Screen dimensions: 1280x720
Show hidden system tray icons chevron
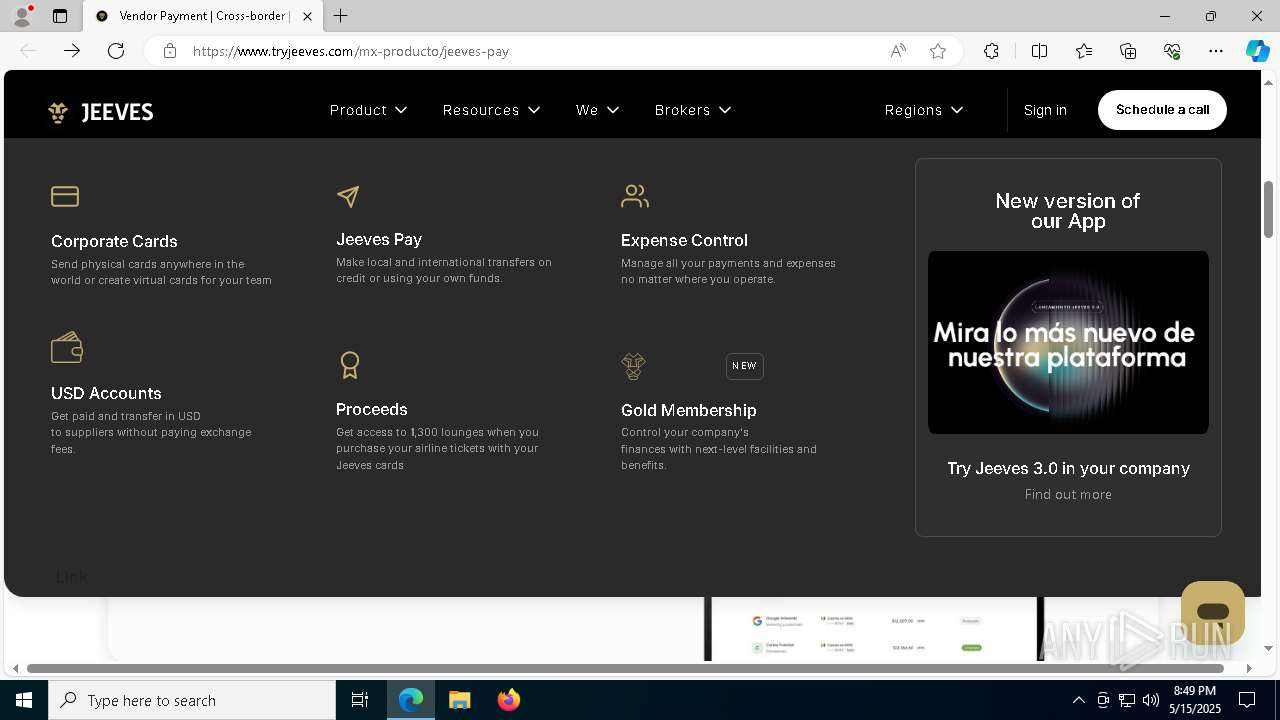(1078, 700)
